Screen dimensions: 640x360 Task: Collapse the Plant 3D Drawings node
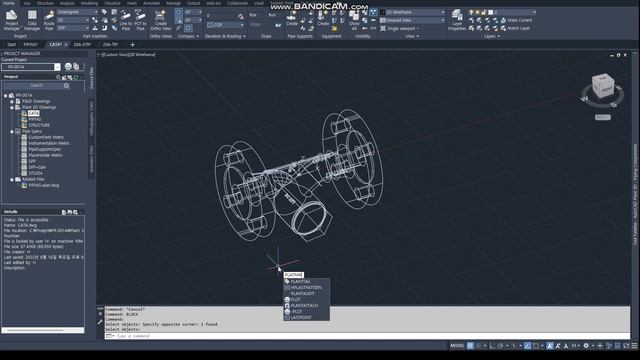click(12, 107)
